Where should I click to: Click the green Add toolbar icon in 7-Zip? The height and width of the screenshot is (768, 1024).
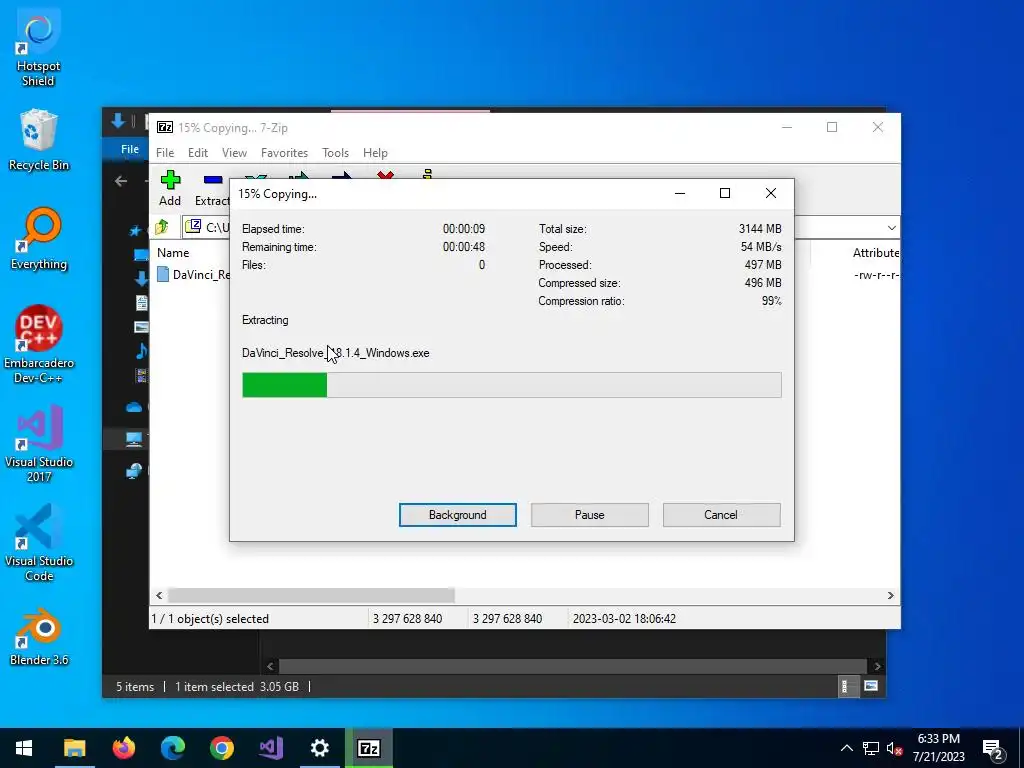pos(170,180)
